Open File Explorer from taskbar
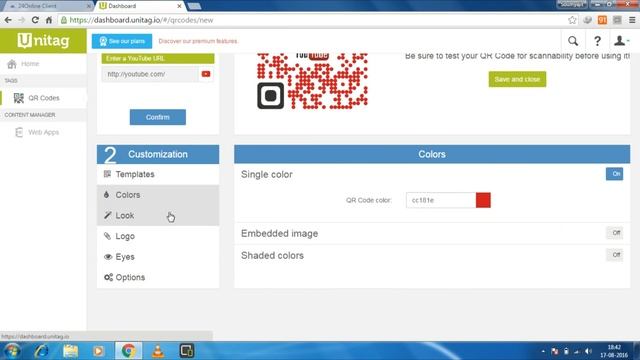 click(x=70, y=351)
